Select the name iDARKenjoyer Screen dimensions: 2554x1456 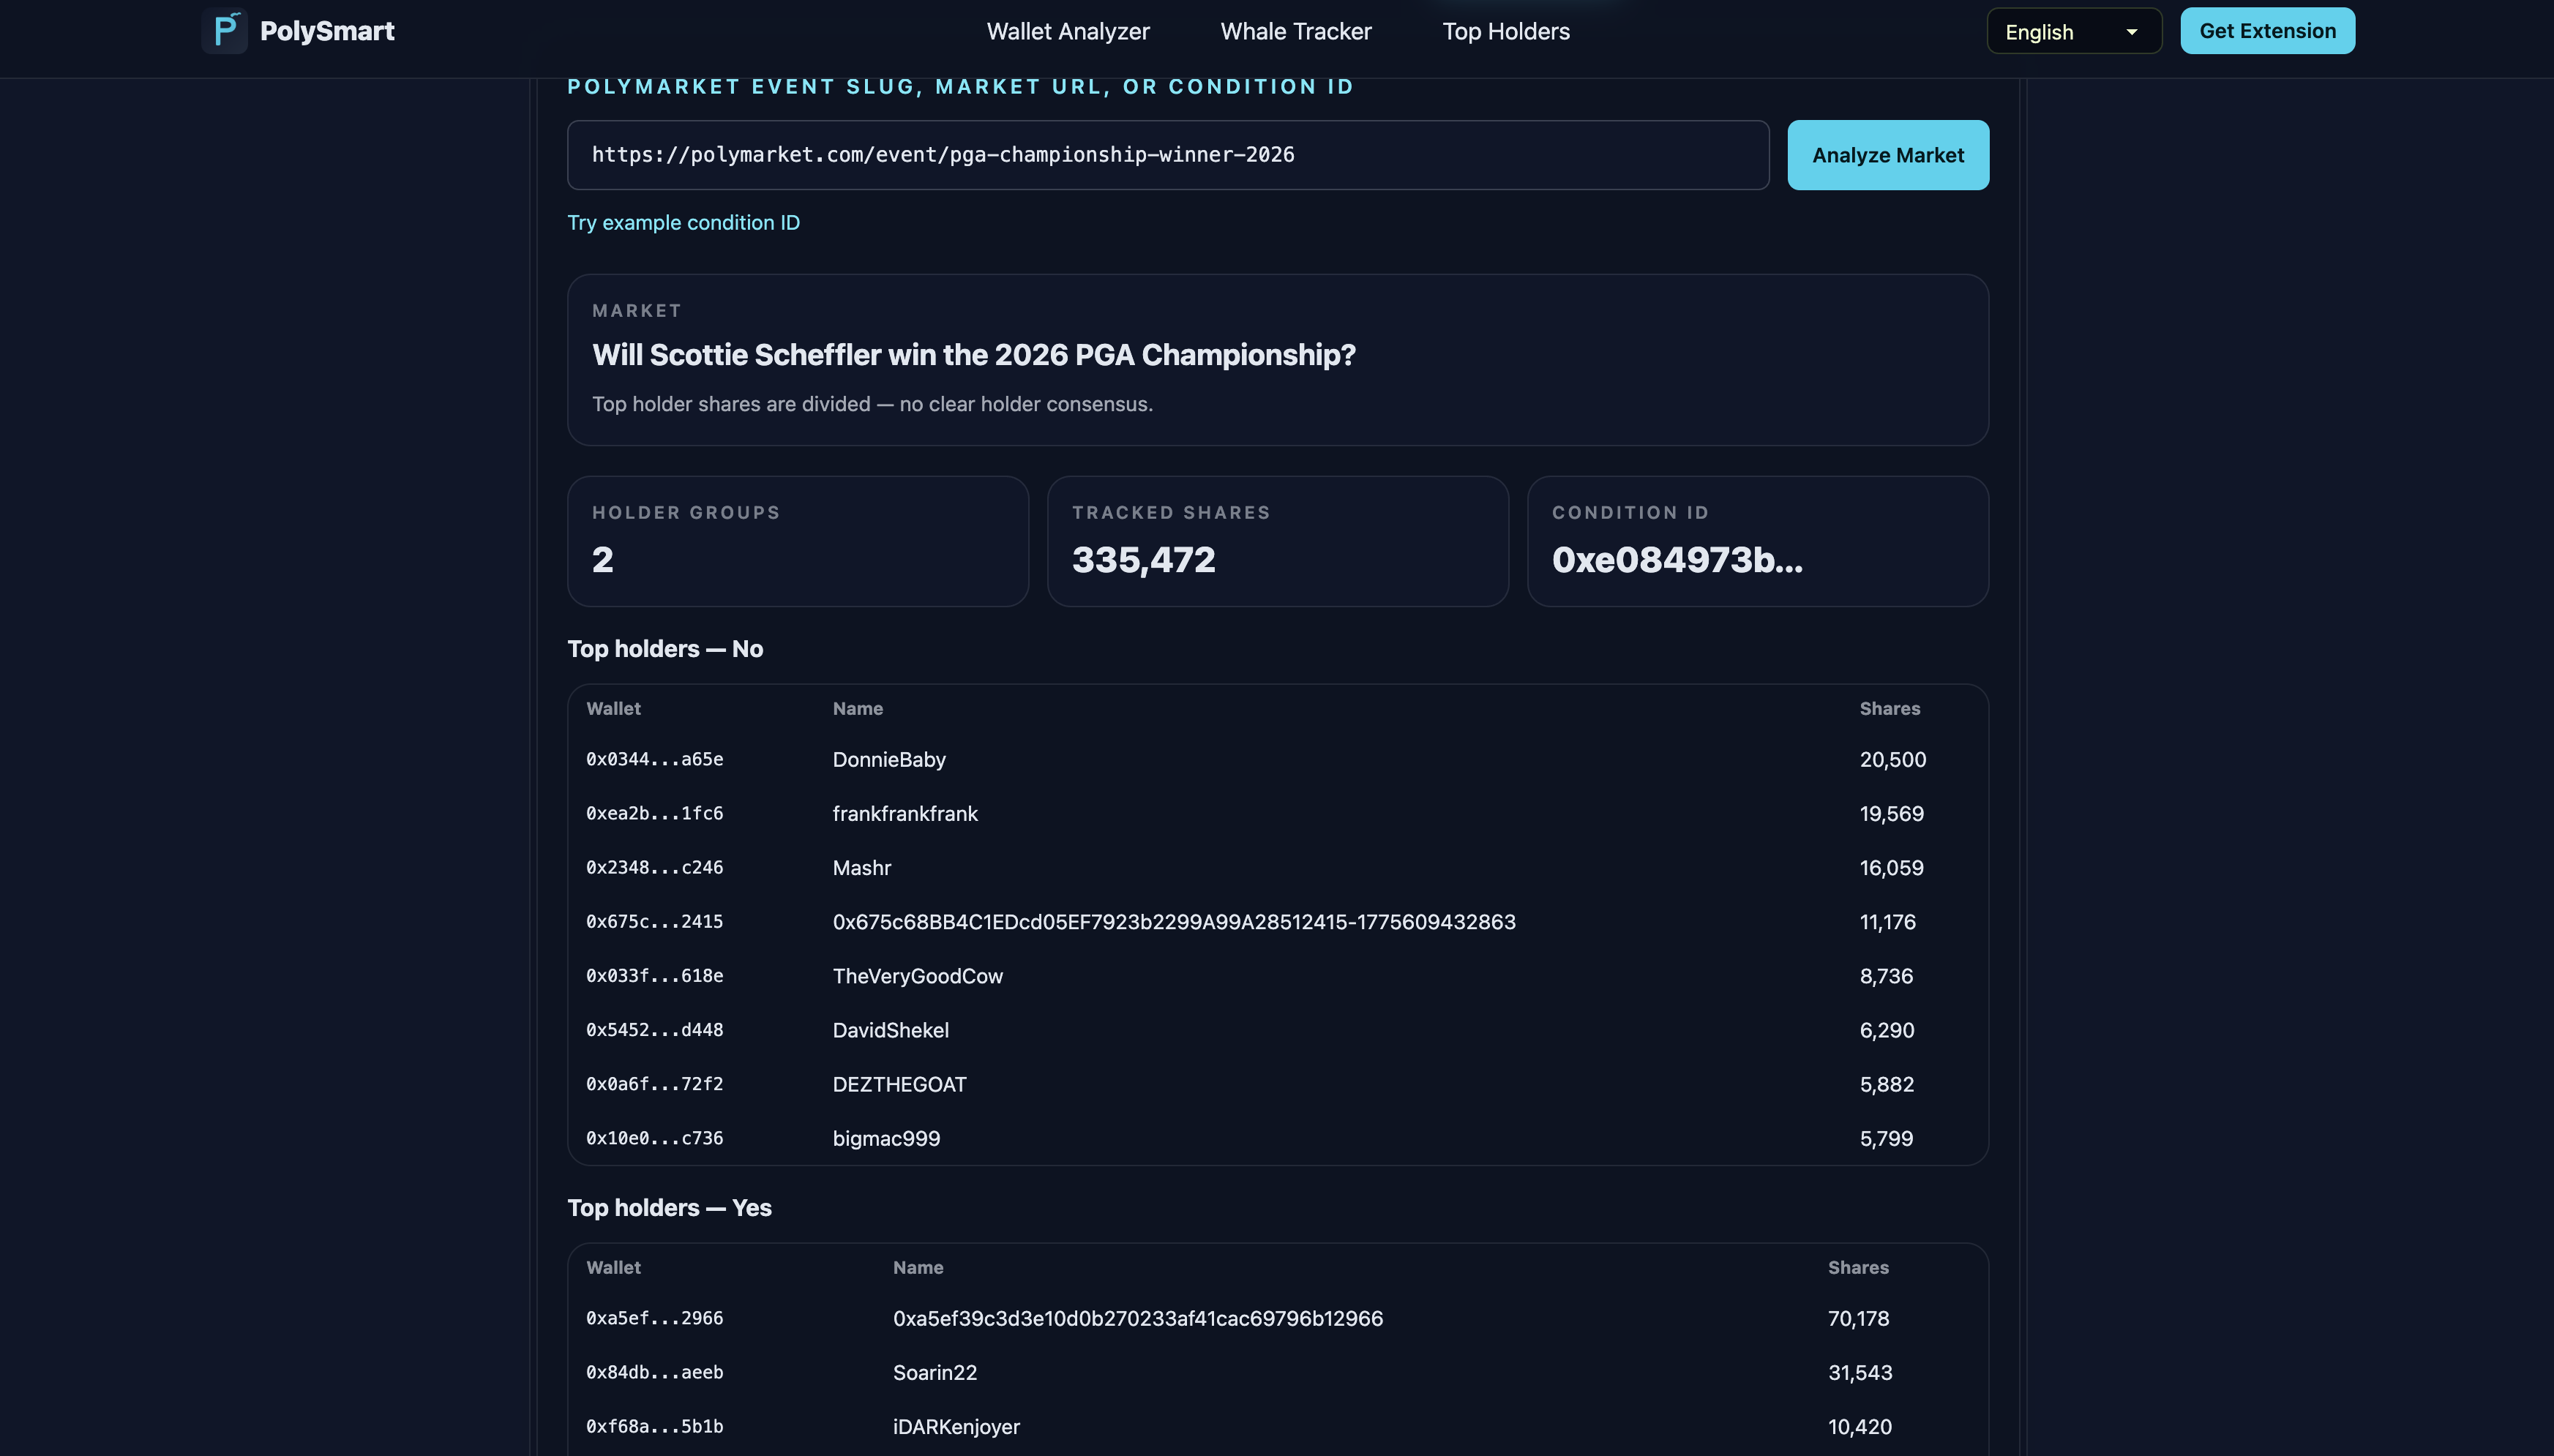956,1427
